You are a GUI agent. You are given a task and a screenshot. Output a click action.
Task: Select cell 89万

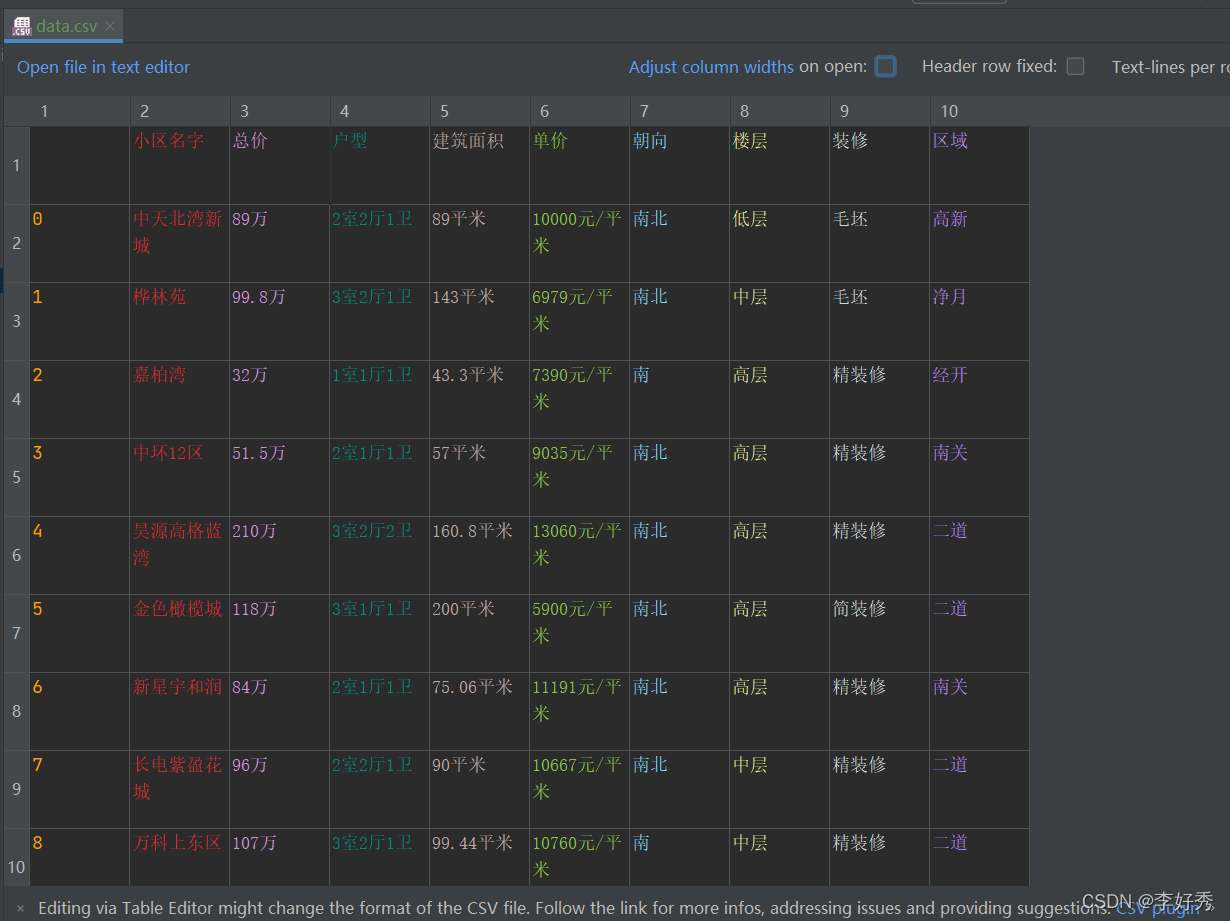click(x=280, y=243)
